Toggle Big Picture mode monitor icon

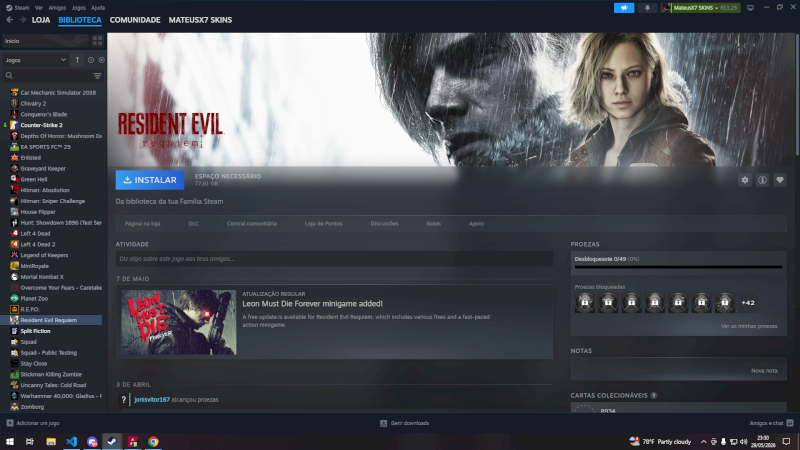(x=750, y=8)
